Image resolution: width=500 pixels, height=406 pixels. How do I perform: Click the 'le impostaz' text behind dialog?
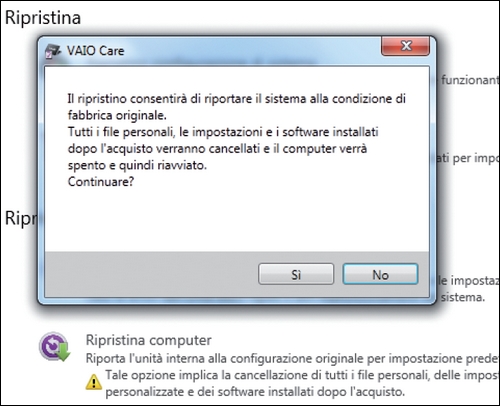469,281
